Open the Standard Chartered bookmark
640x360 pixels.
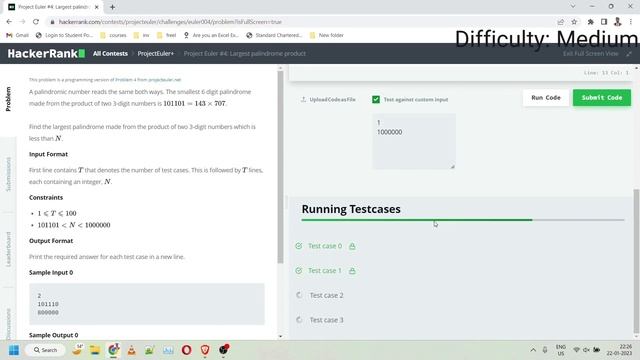(274, 35)
